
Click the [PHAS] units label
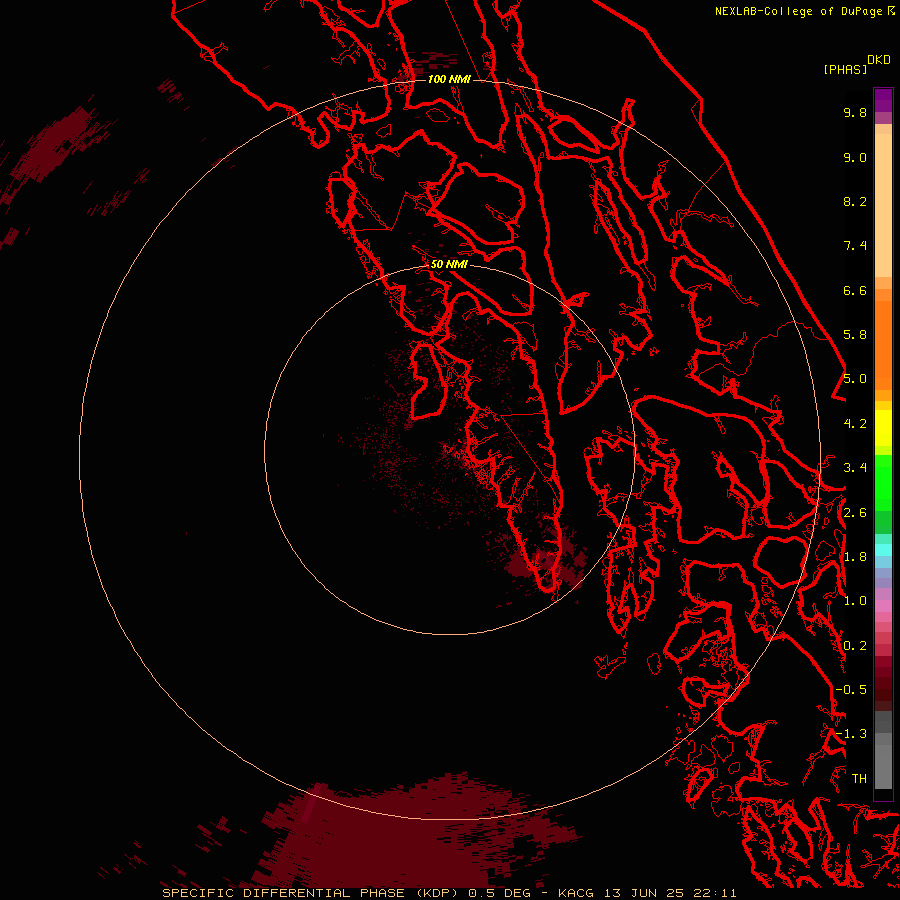845,69
